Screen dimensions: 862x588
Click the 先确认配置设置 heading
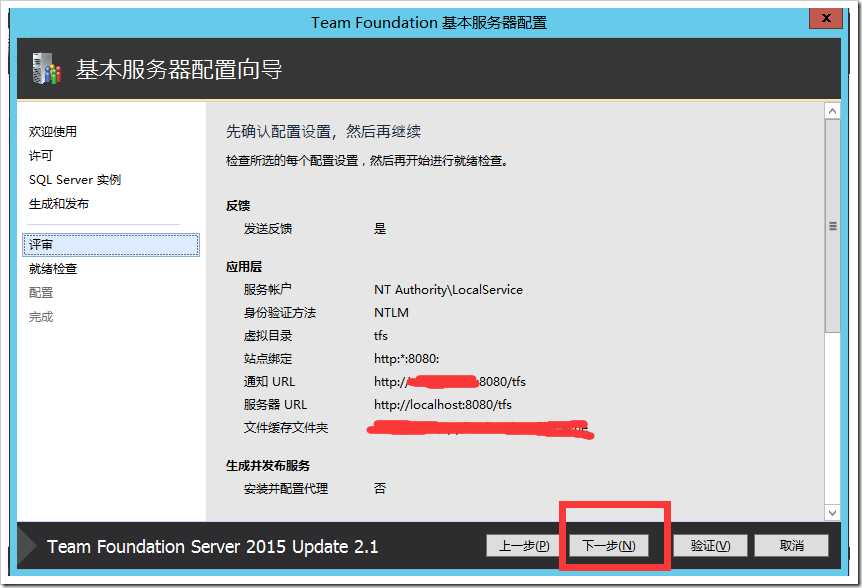point(323,131)
